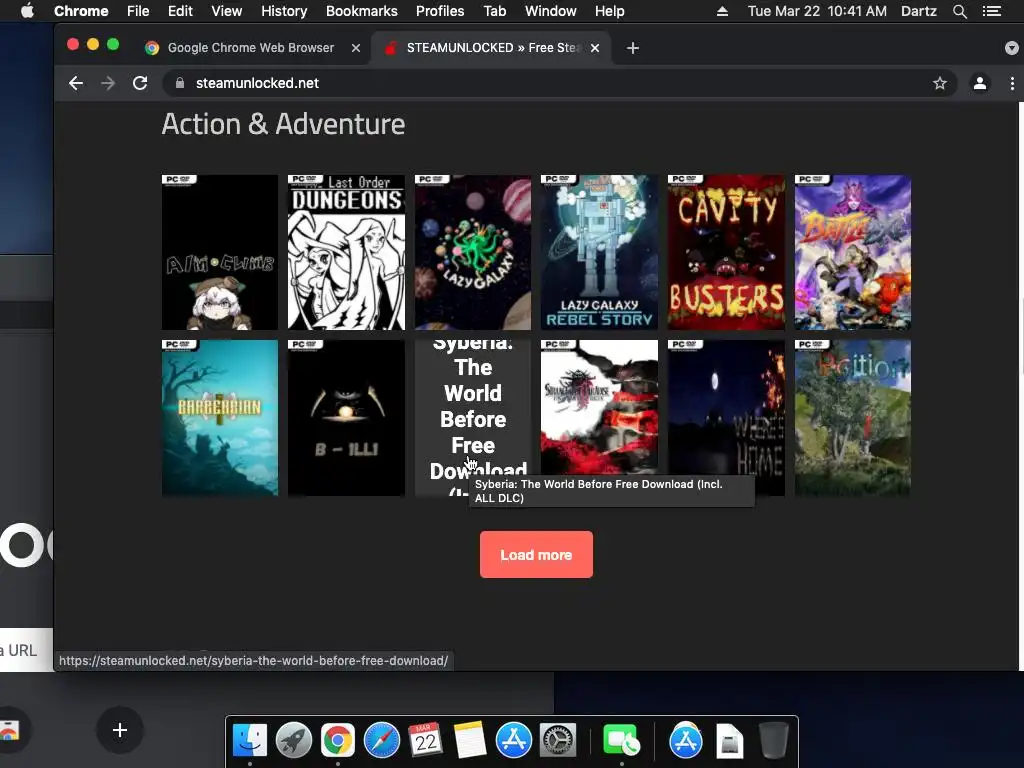Click the forward navigation arrow
The image size is (1024, 768).
tap(108, 83)
